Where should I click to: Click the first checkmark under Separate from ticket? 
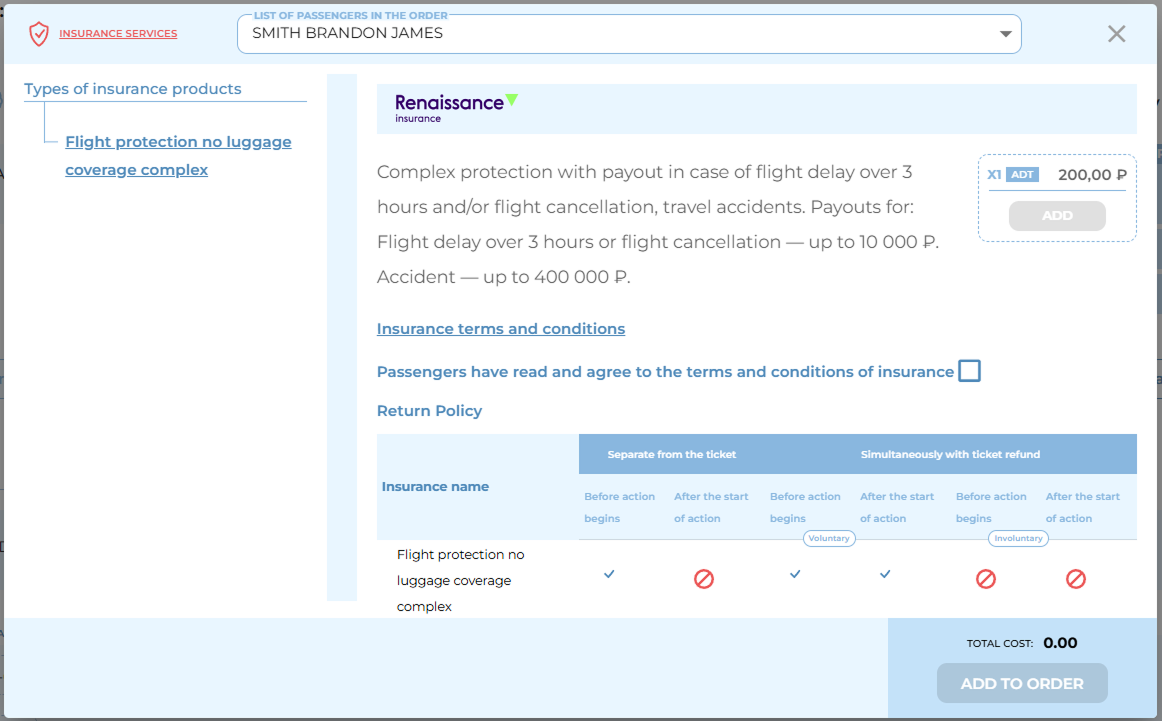(609, 574)
